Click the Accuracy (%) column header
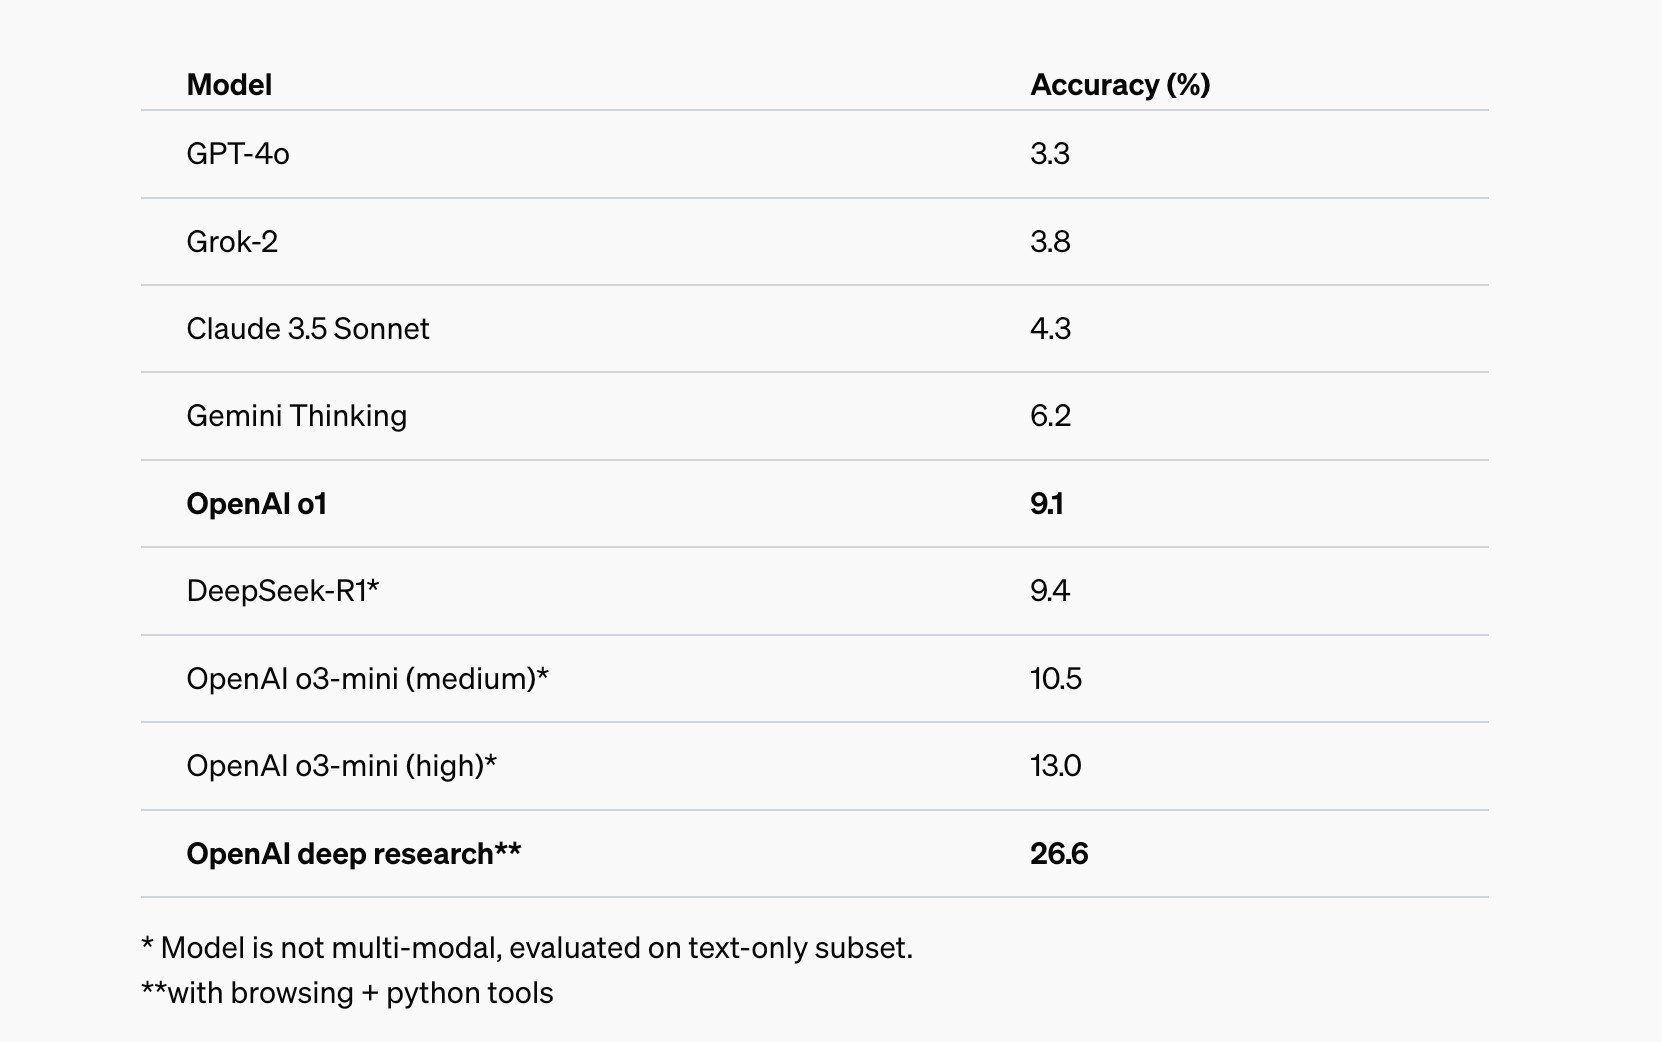The width and height of the screenshot is (1662, 1042). [x=1120, y=85]
